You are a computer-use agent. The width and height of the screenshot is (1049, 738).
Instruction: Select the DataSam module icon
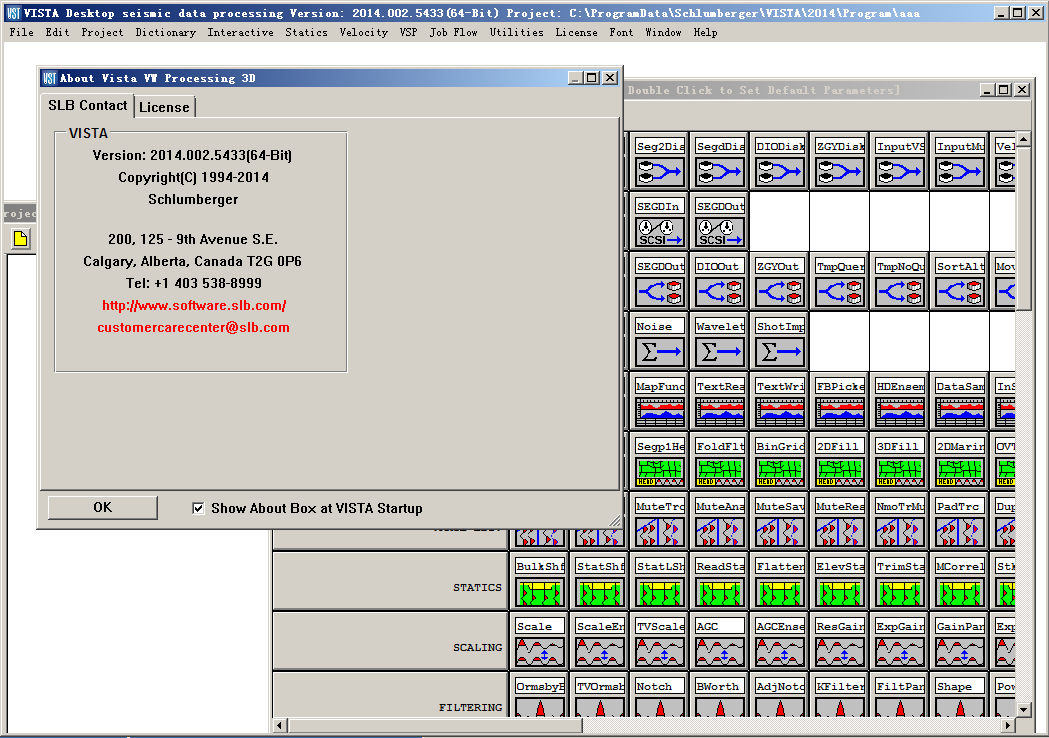[960, 412]
